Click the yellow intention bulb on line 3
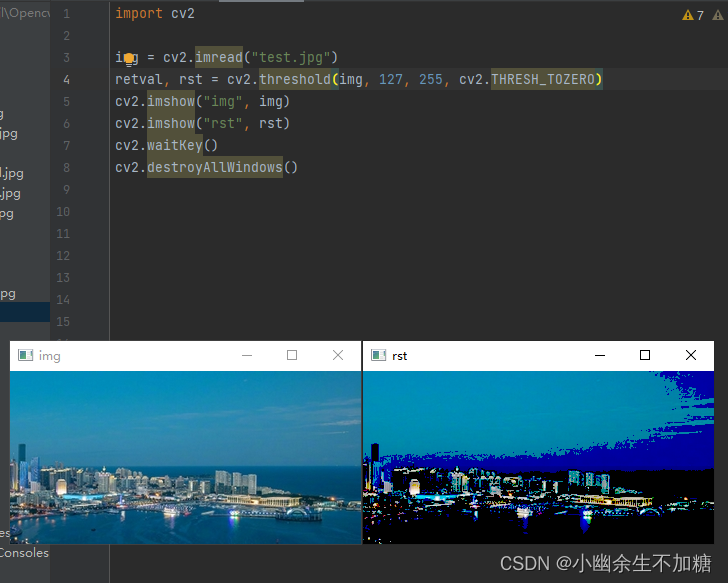728x583 pixels. coord(129,59)
